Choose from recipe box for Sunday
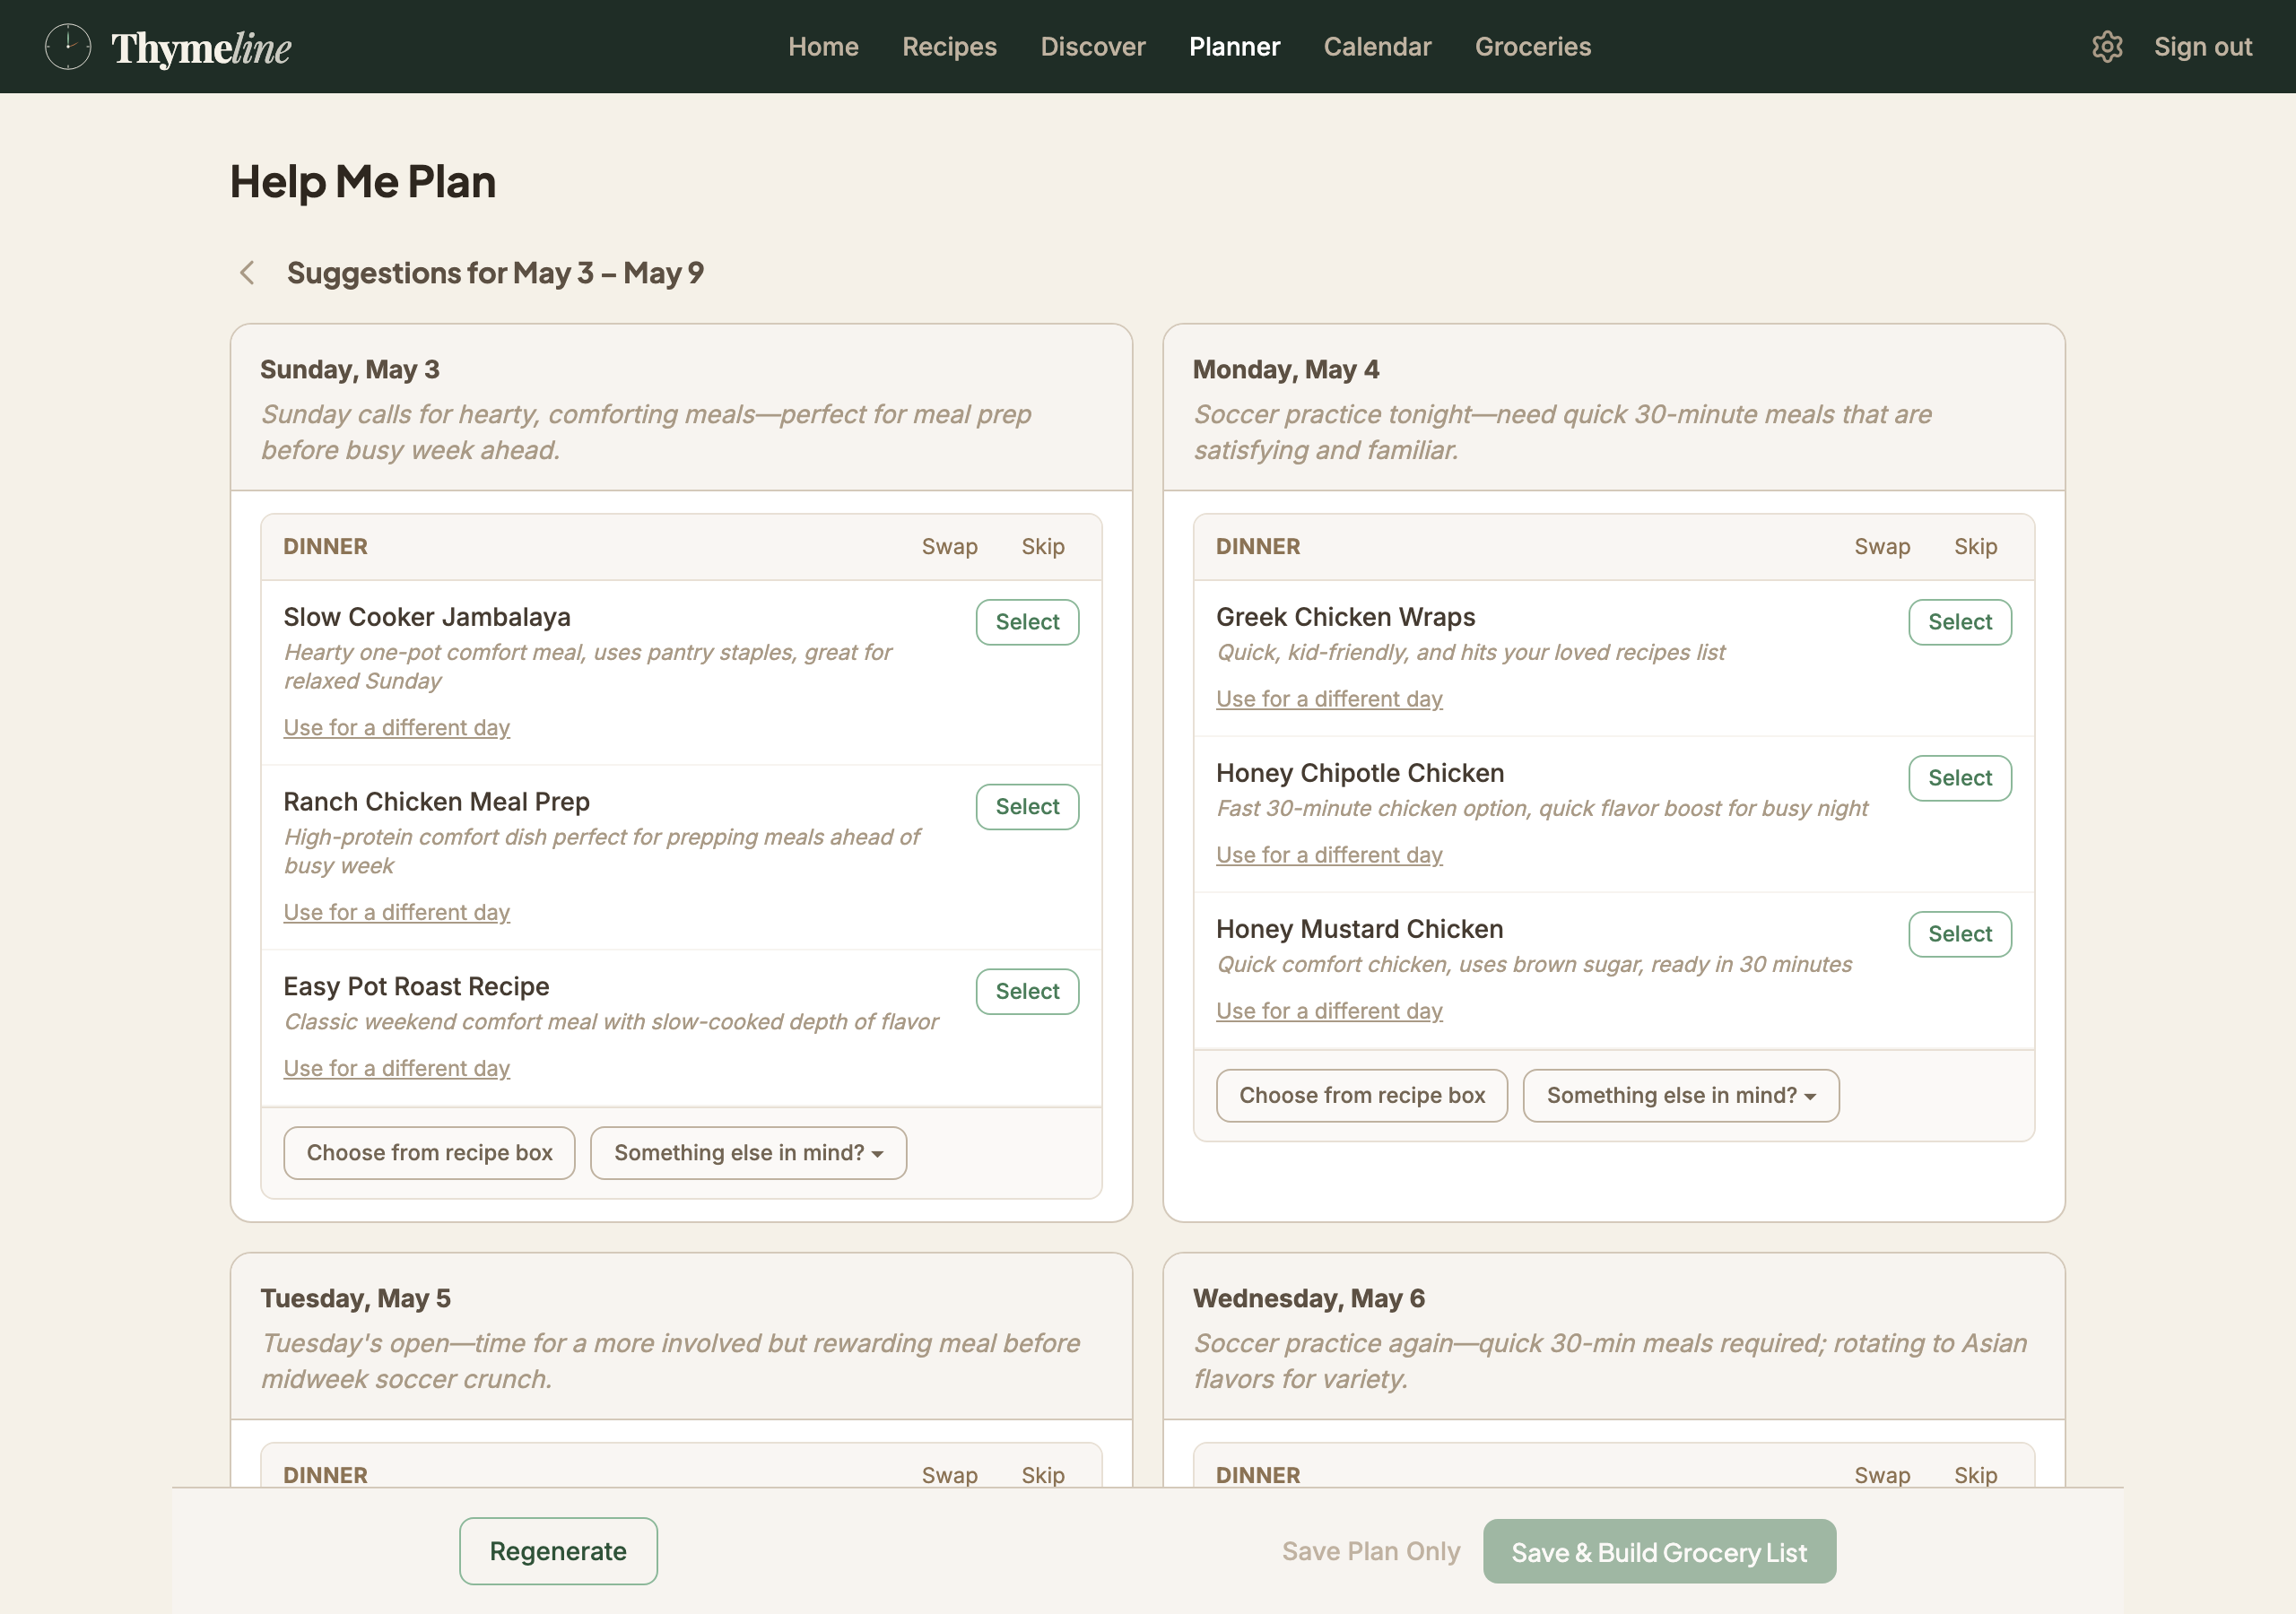 pyautogui.click(x=428, y=1152)
